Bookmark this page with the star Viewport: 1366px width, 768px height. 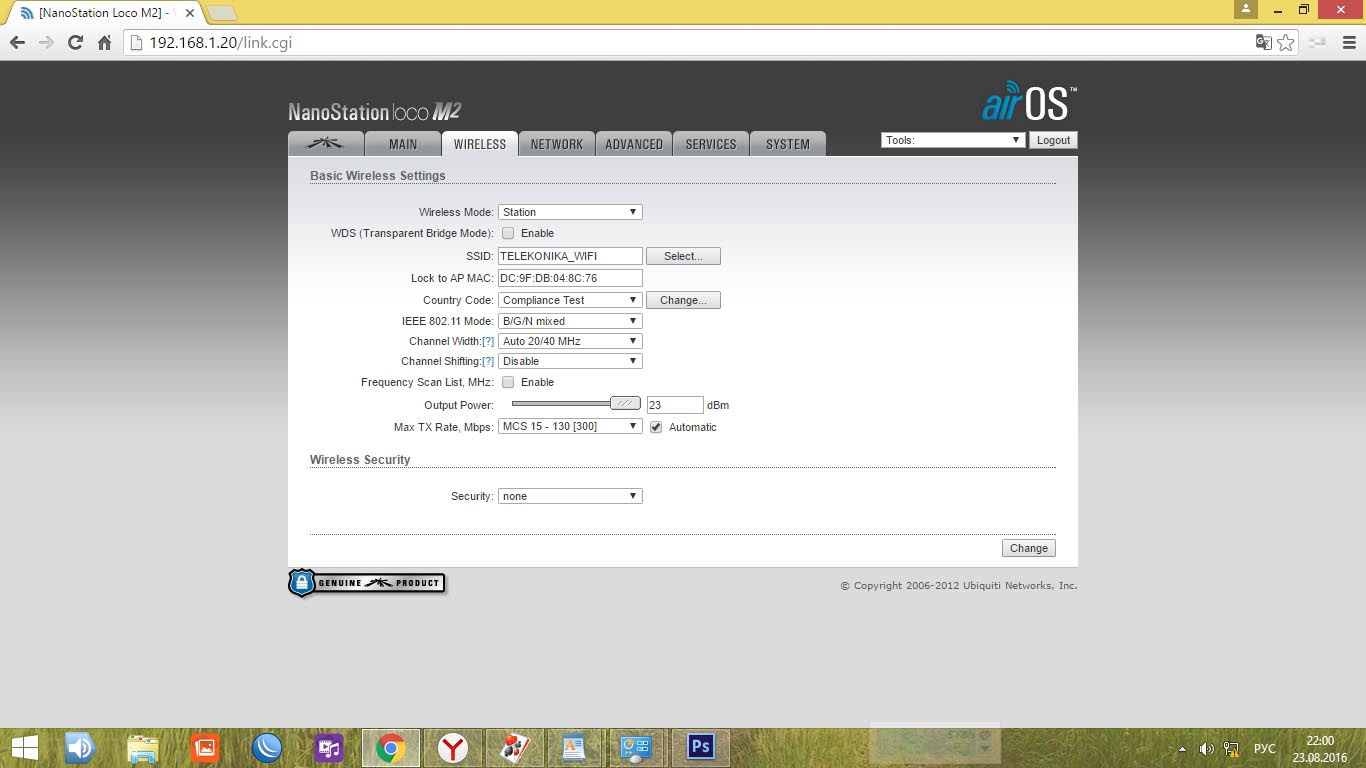tap(1286, 42)
